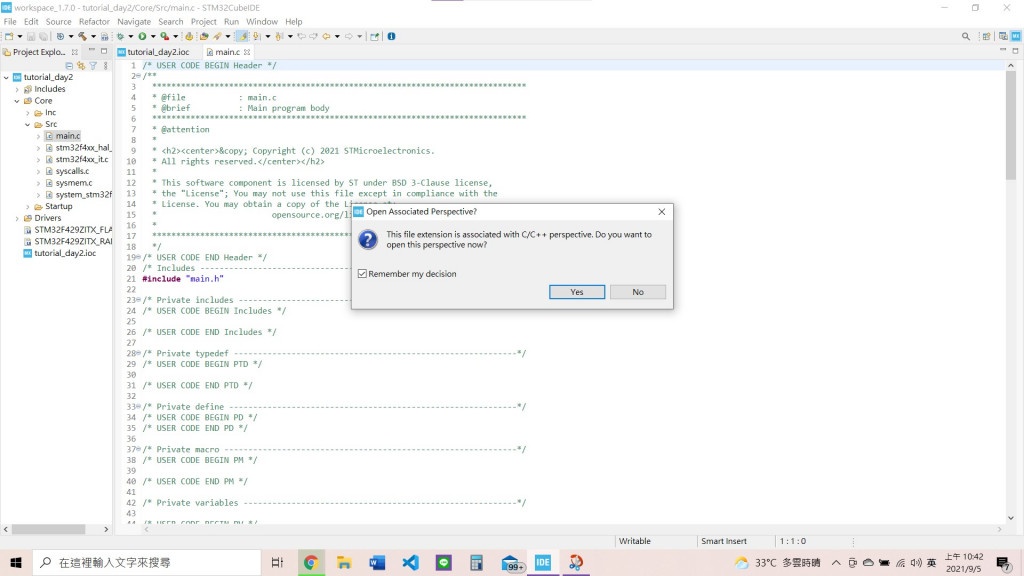Screen dimensions: 1024x576
Task: Open the Refactor menu
Action: click(x=94, y=22)
